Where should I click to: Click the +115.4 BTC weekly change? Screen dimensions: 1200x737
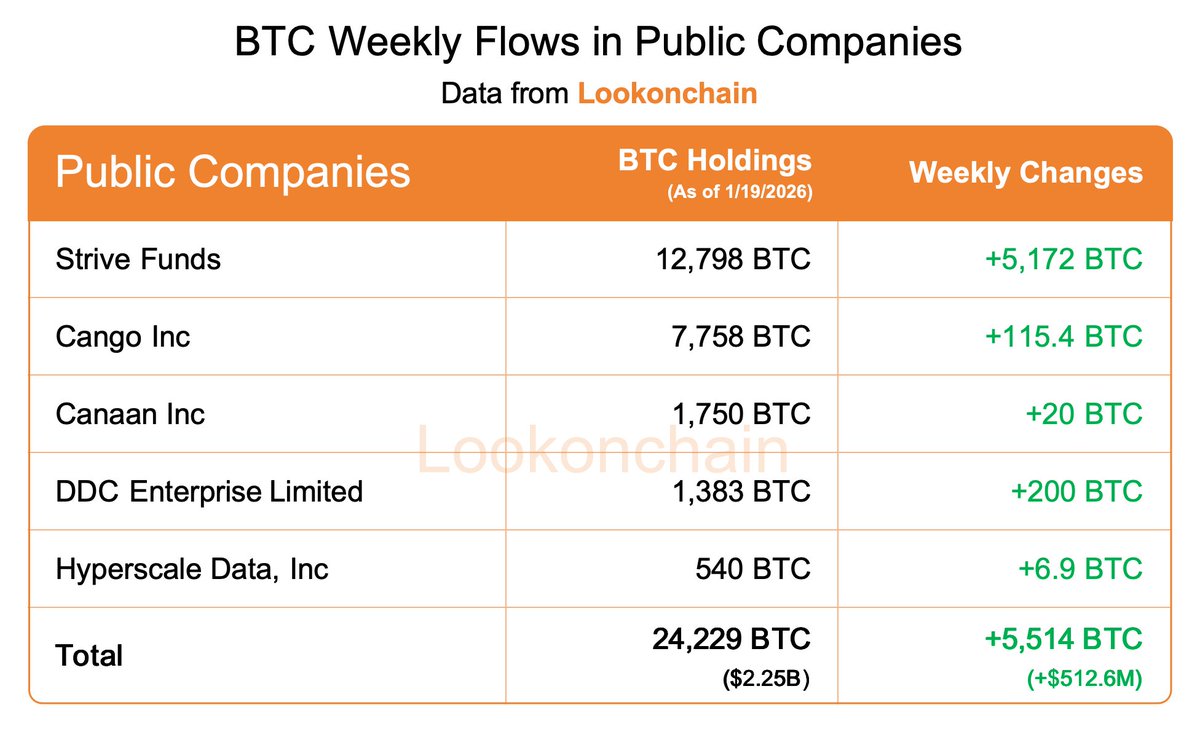[1063, 337]
